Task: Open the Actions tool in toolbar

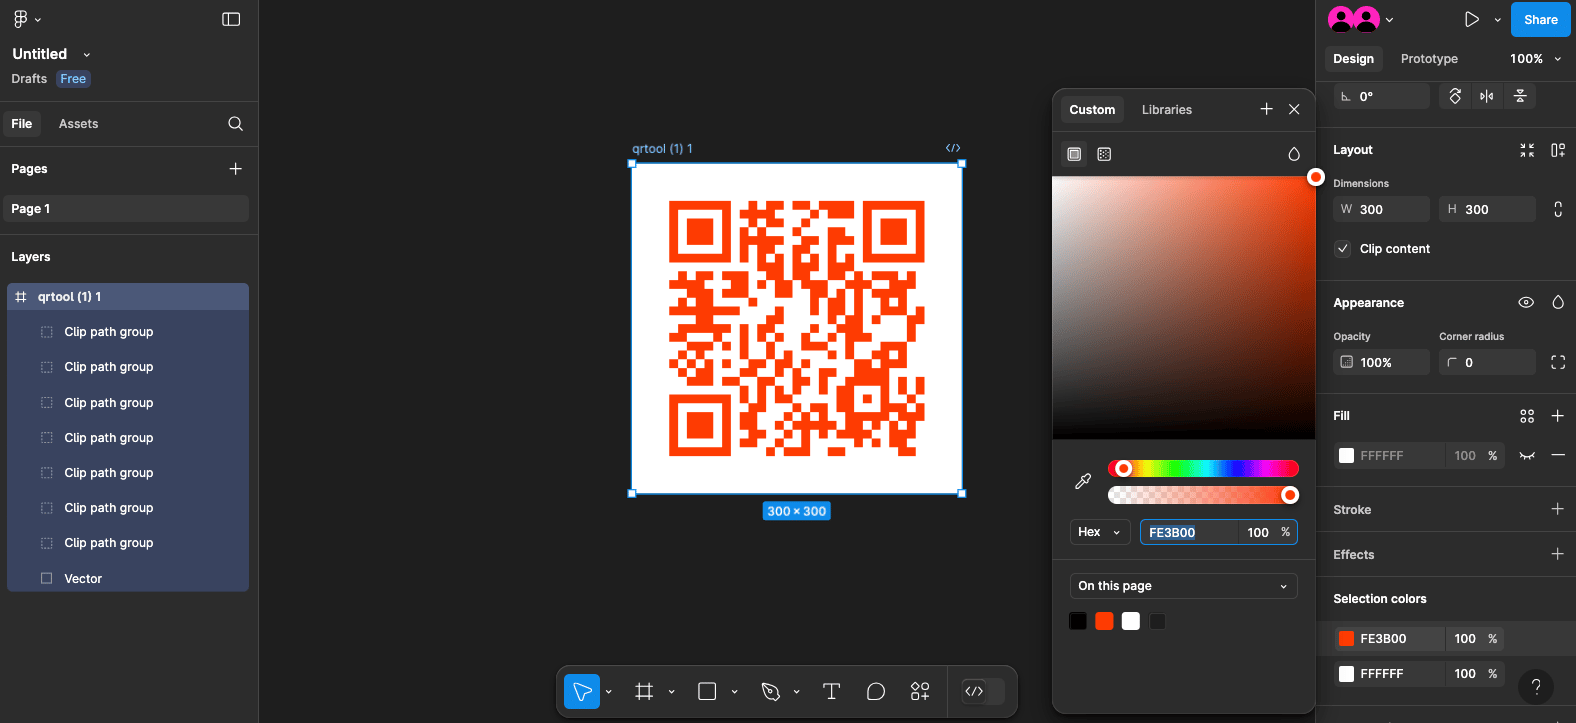Action: 920,691
